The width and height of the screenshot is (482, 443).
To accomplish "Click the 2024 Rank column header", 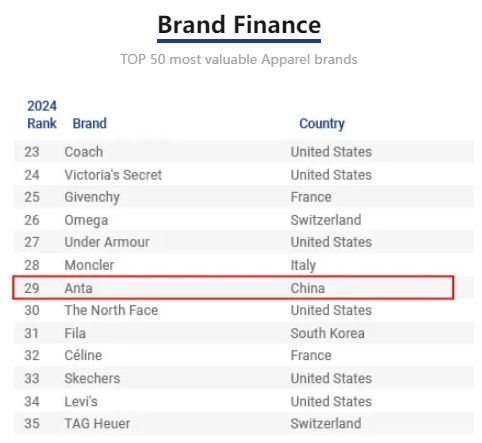I will pos(42,115).
